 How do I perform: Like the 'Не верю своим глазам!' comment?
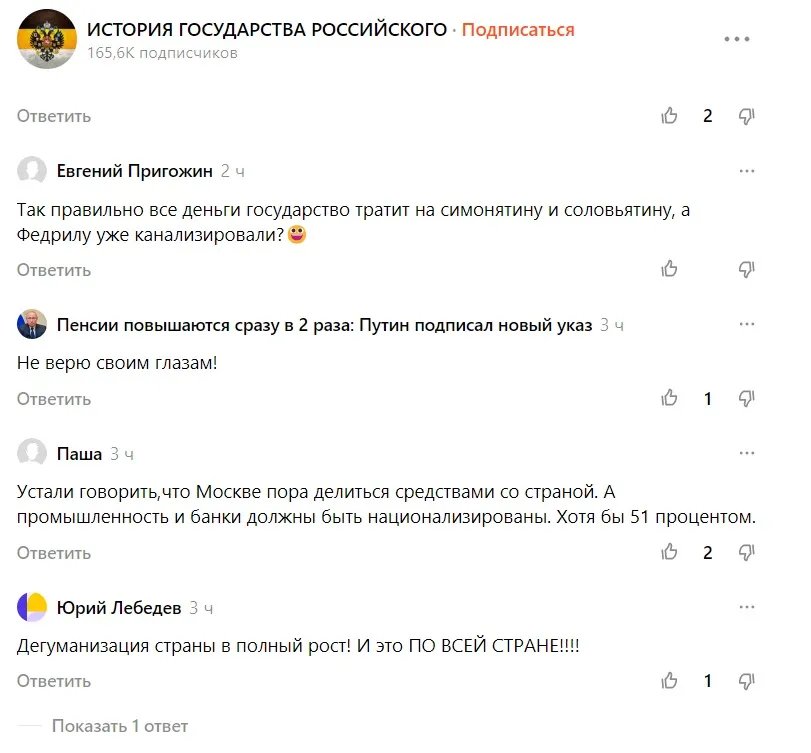pos(670,398)
